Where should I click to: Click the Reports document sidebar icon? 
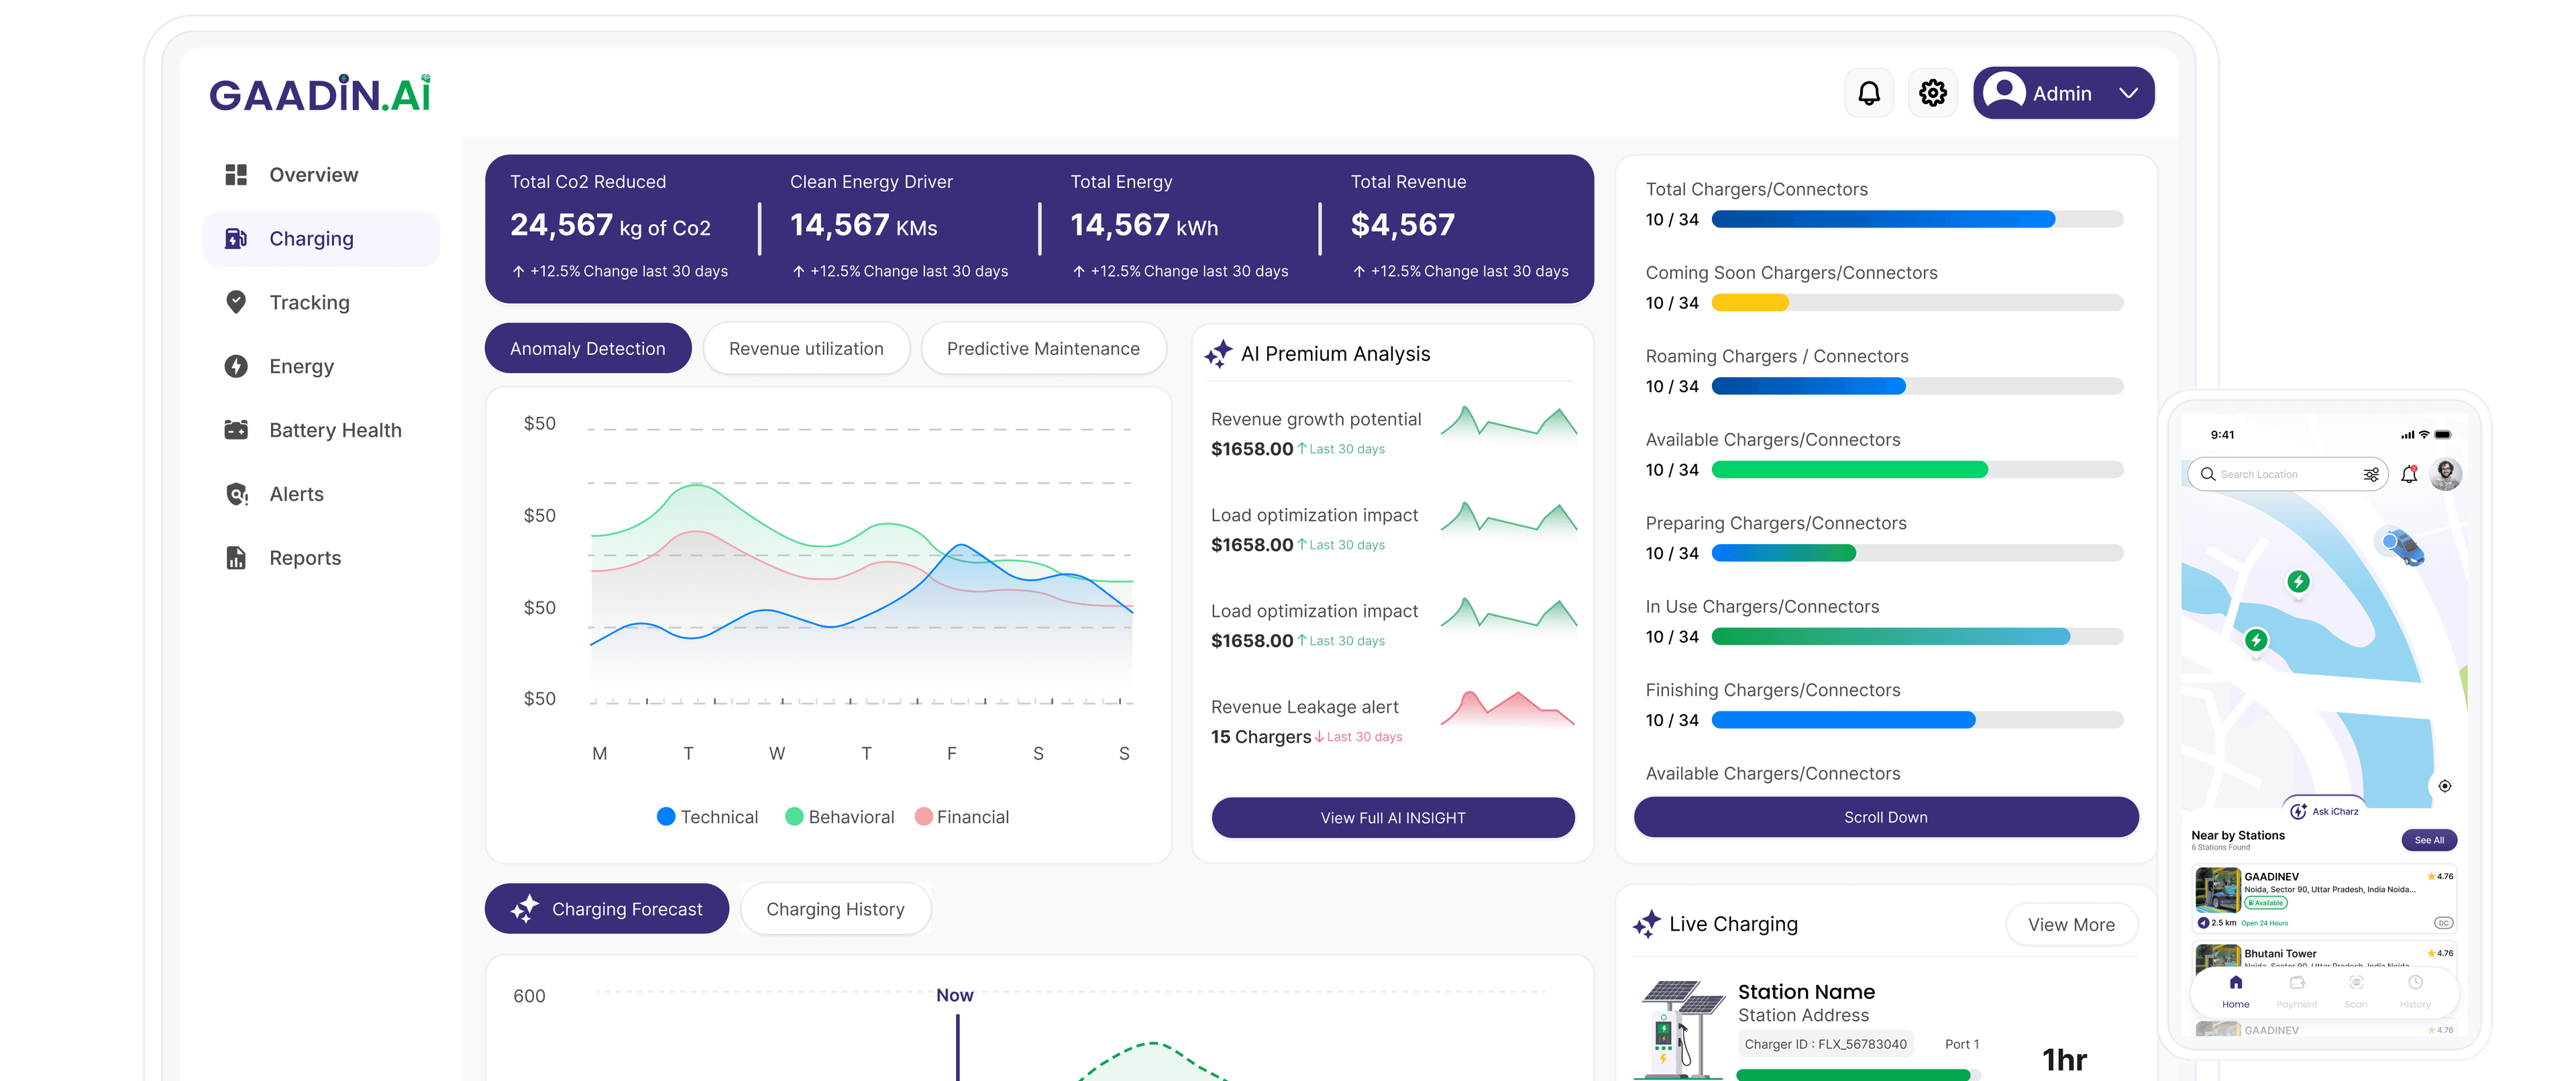pos(236,559)
